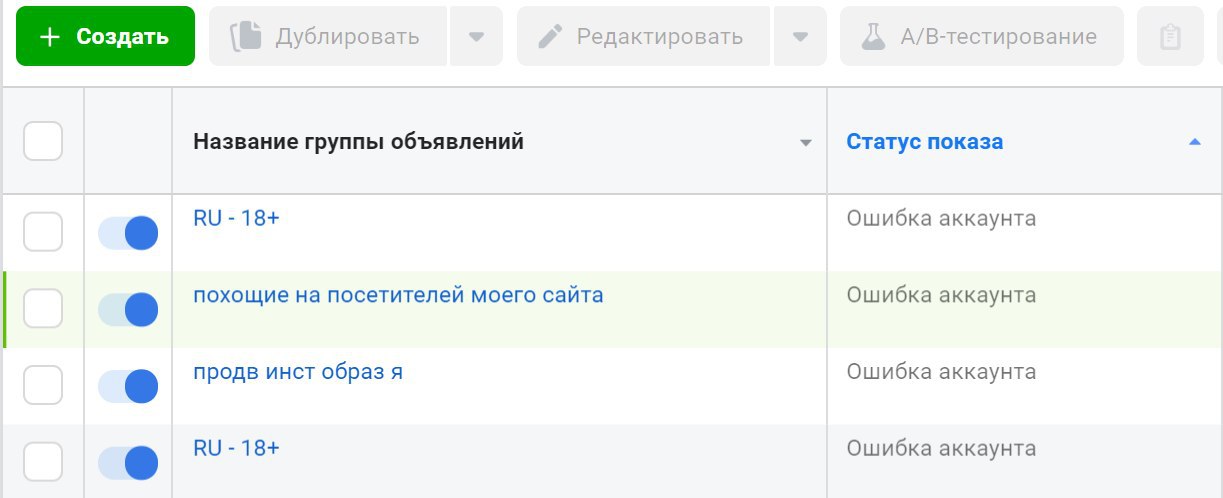Turn off the toggle for the first RU - 18+ row
This screenshot has width=1223, height=498.
128,233
